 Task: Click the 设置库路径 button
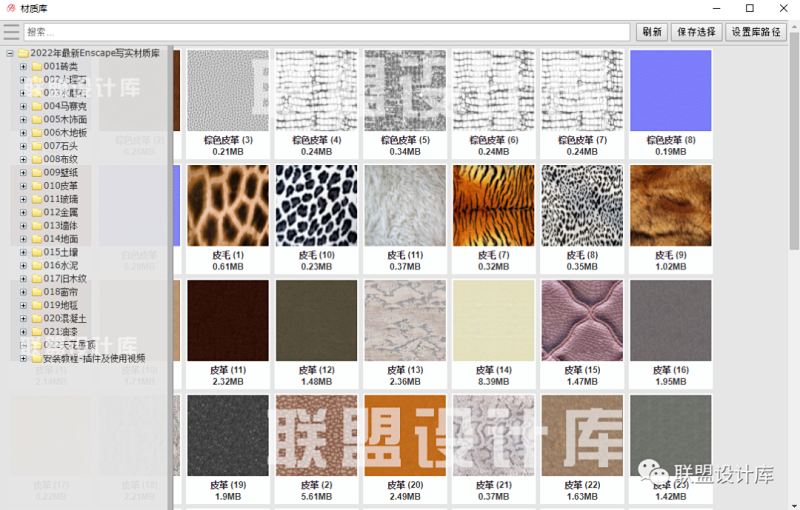pyautogui.click(x=757, y=32)
